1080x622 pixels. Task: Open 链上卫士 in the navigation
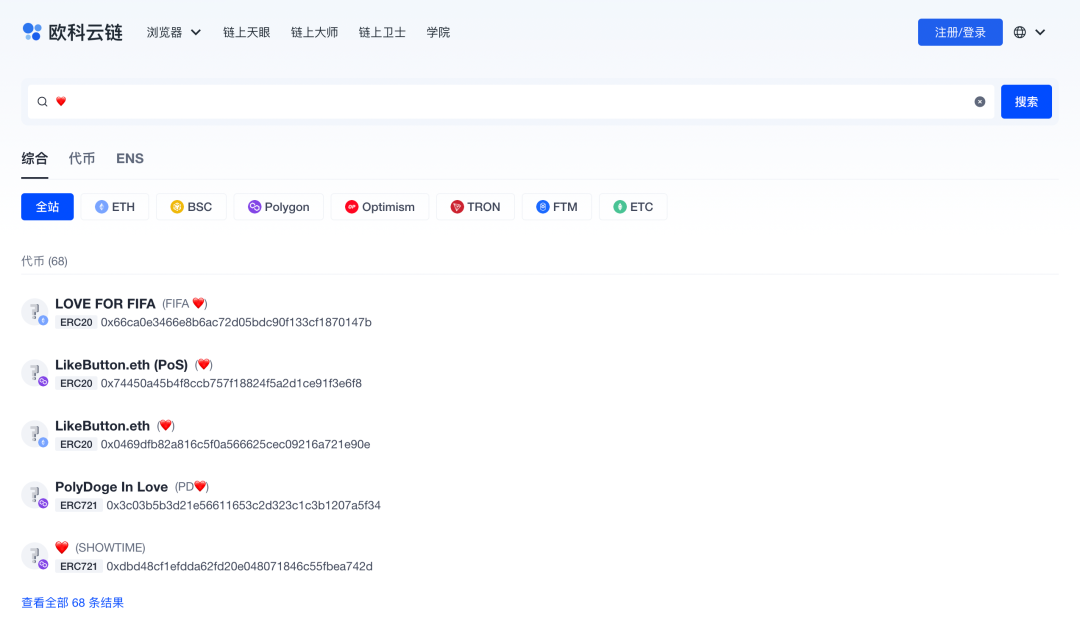point(382,32)
